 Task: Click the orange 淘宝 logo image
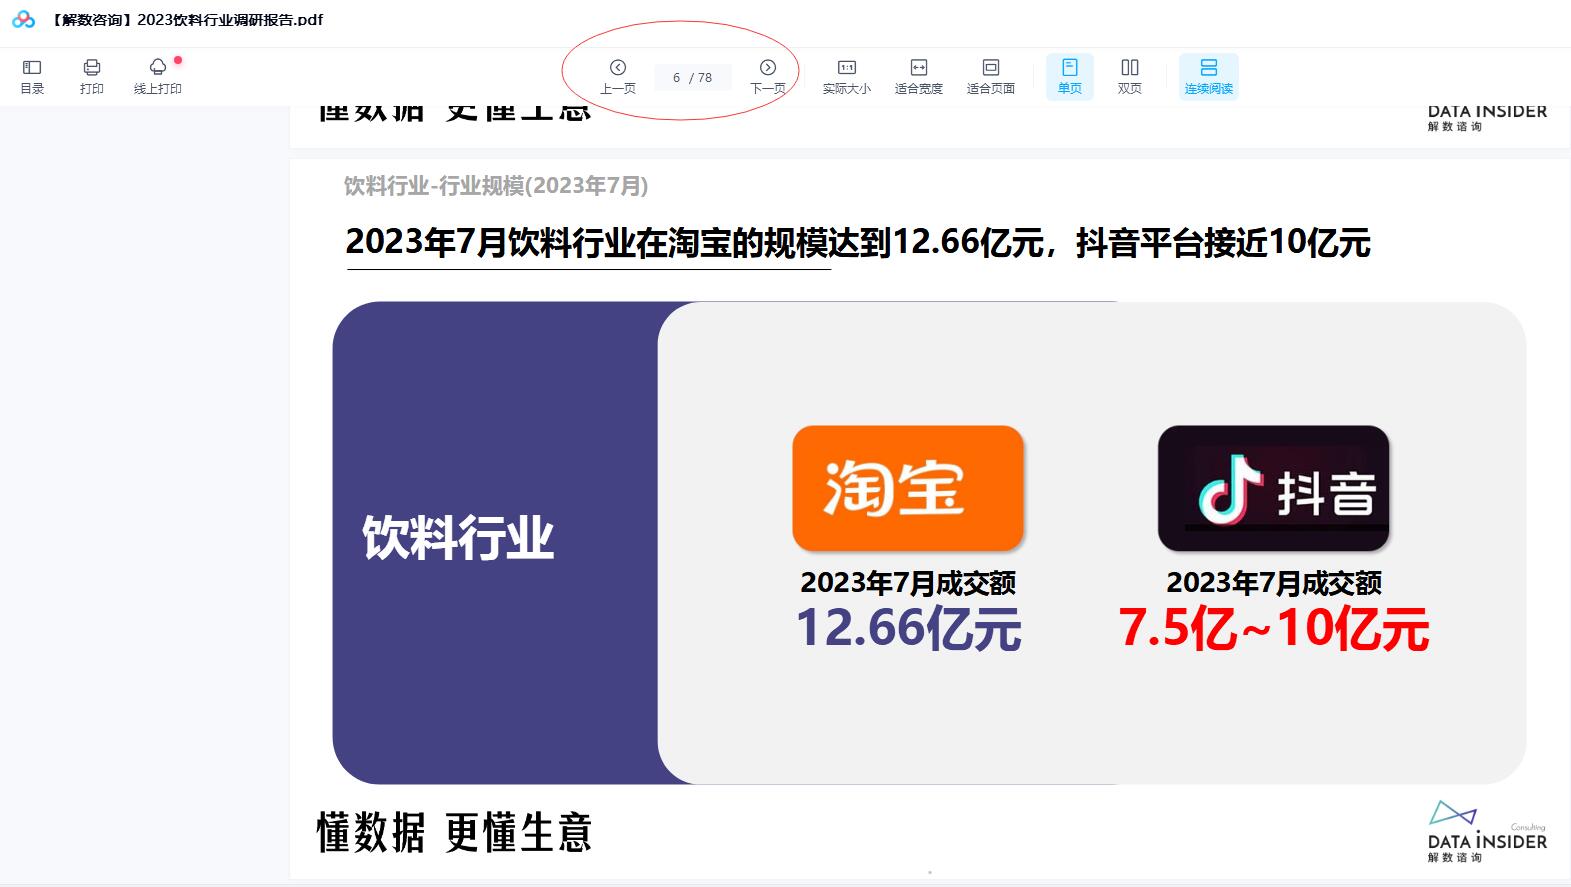point(907,488)
